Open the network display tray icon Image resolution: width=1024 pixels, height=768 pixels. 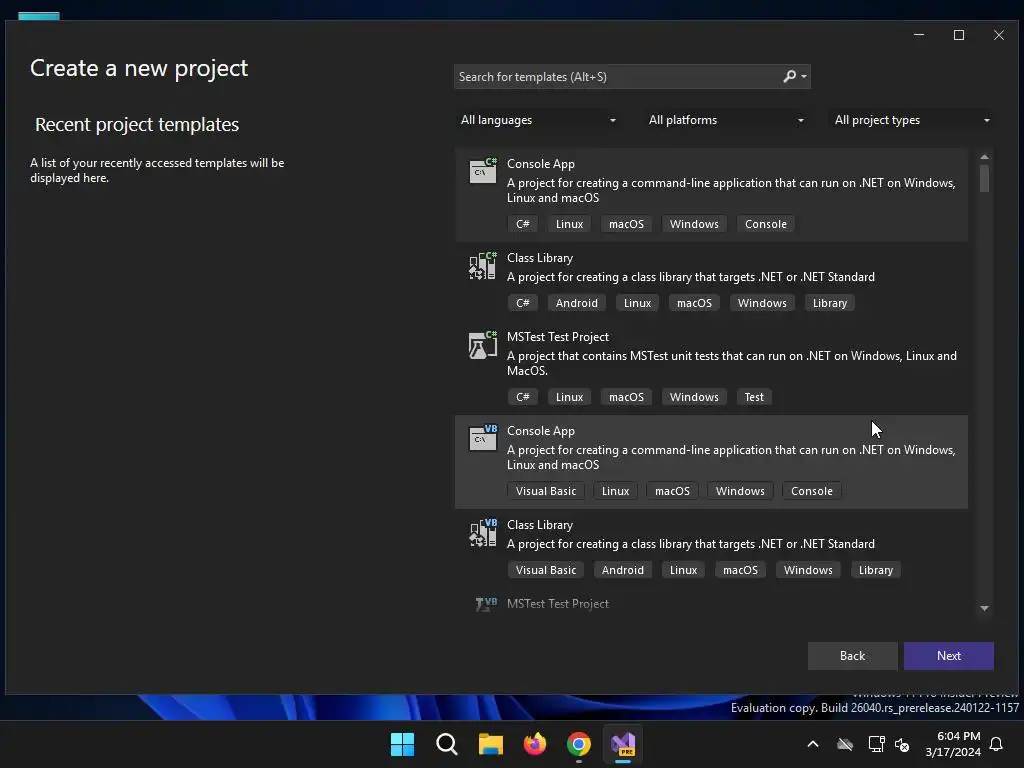coord(876,744)
